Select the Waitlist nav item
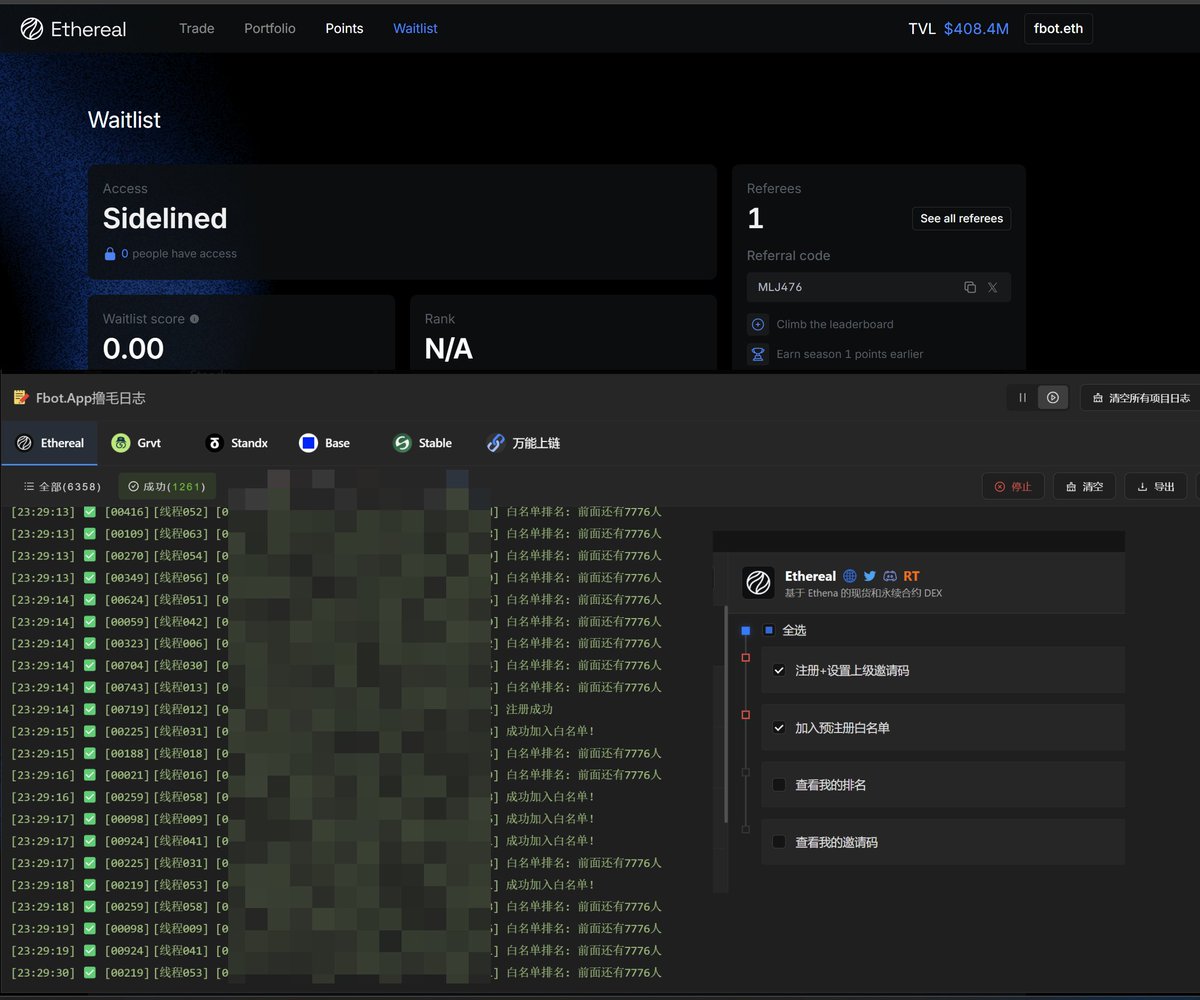1200x1000 pixels. click(x=415, y=28)
